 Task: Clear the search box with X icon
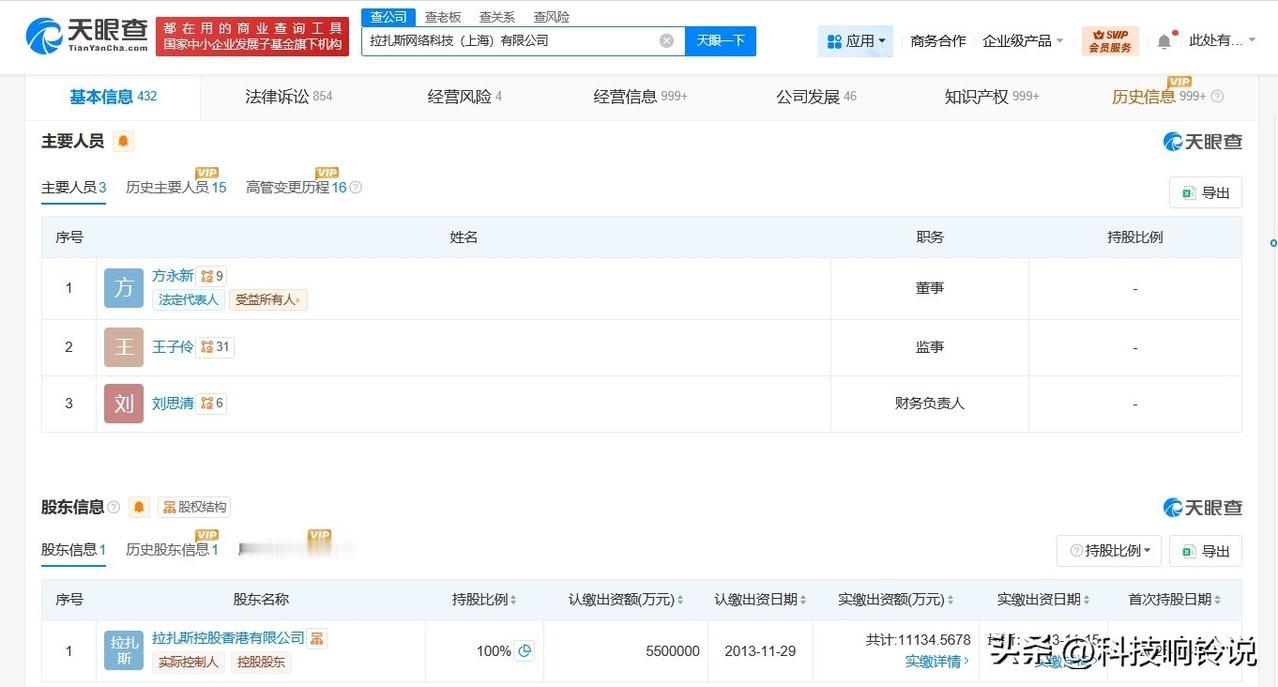[667, 41]
